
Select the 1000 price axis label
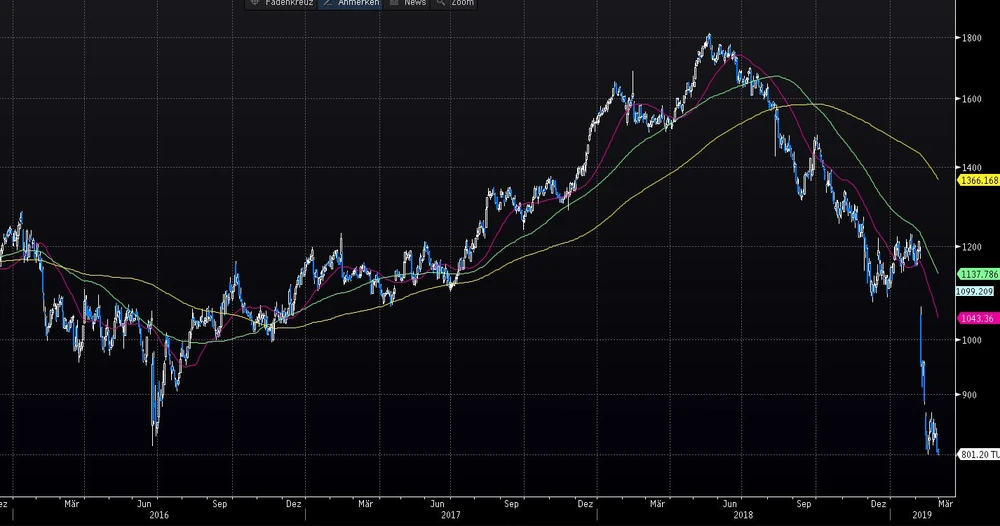pos(972,340)
